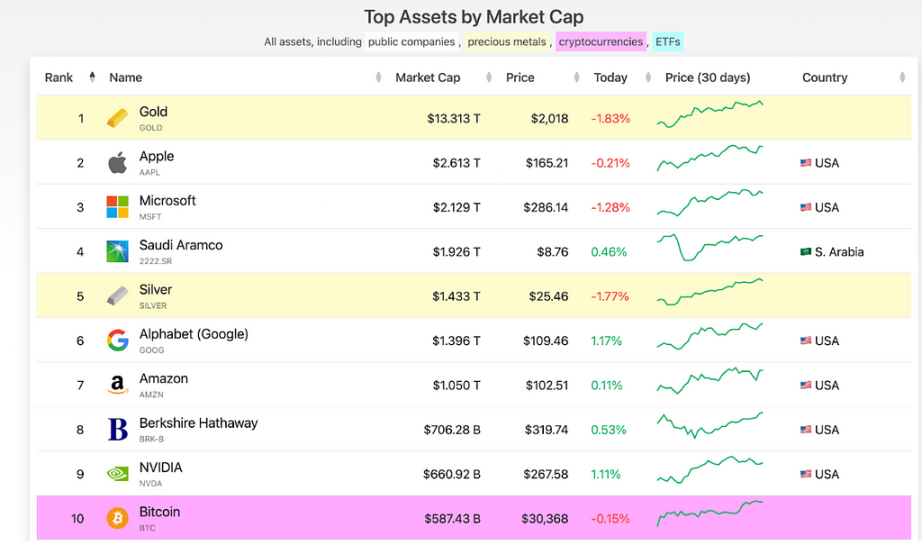Filter by cryptocurrencies tag
This screenshot has width=922, height=545.
[x=600, y=42]
